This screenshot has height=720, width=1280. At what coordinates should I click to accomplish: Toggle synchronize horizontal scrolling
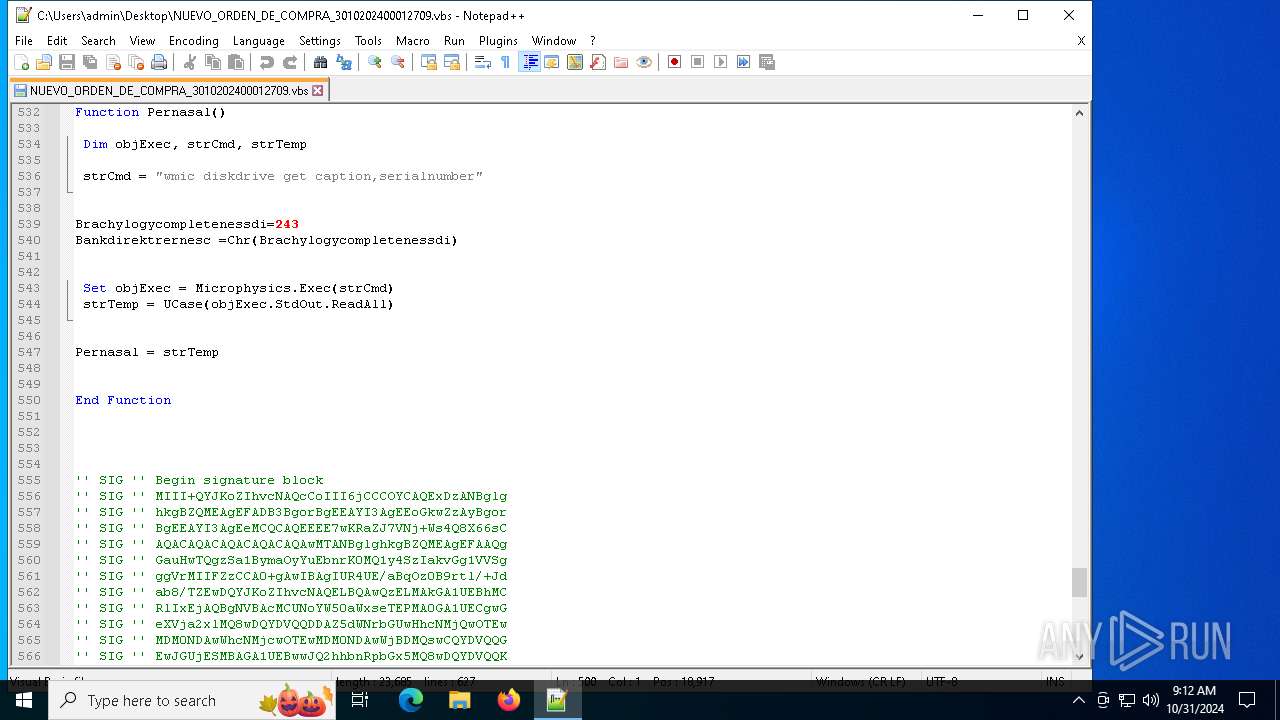coord(452,62)
